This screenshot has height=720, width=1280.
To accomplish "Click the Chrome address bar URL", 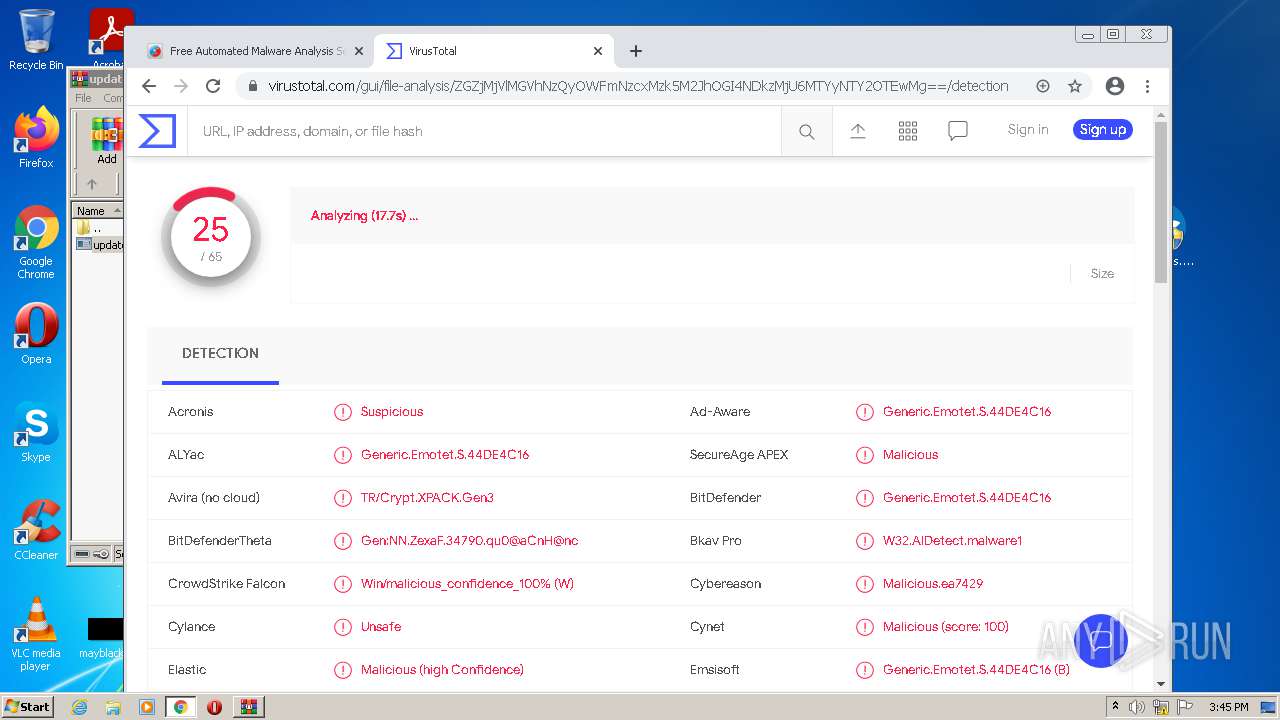I will click(x=638, y=86).
